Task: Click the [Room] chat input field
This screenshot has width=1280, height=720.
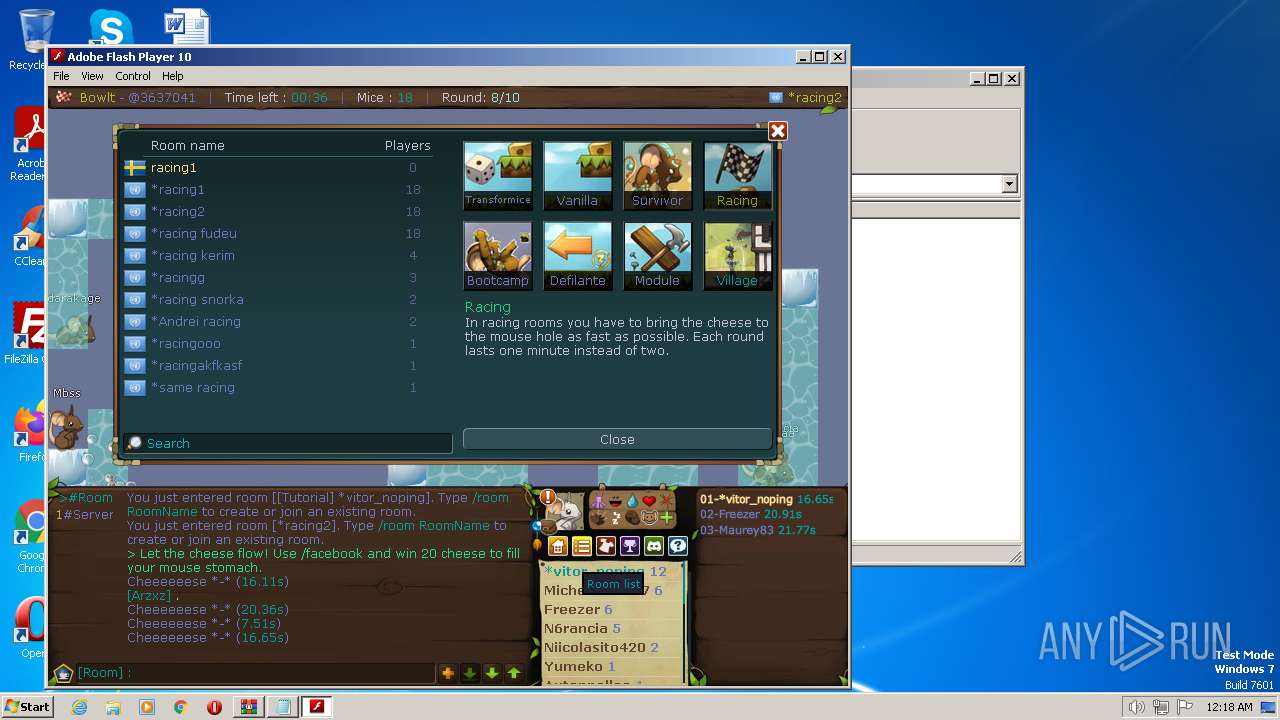Action: [255, 673]
